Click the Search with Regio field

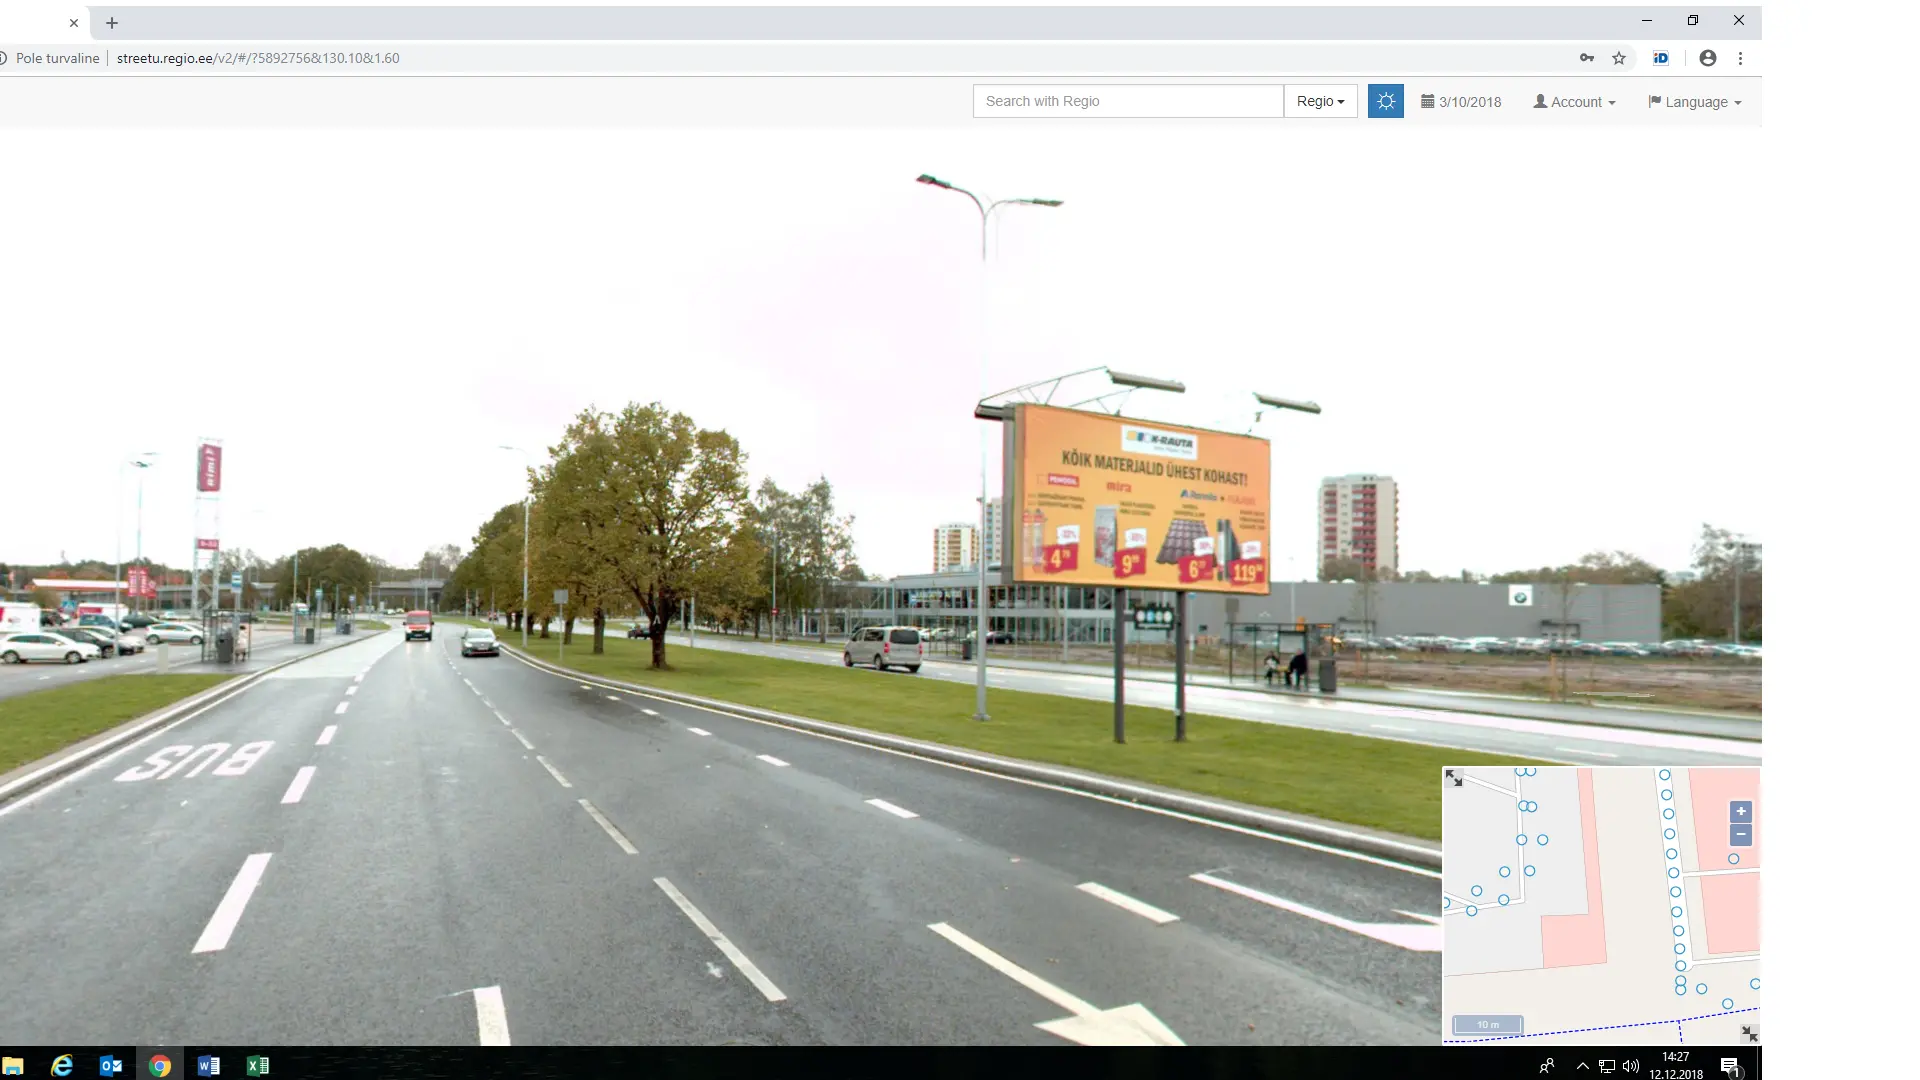[1128, 101]
